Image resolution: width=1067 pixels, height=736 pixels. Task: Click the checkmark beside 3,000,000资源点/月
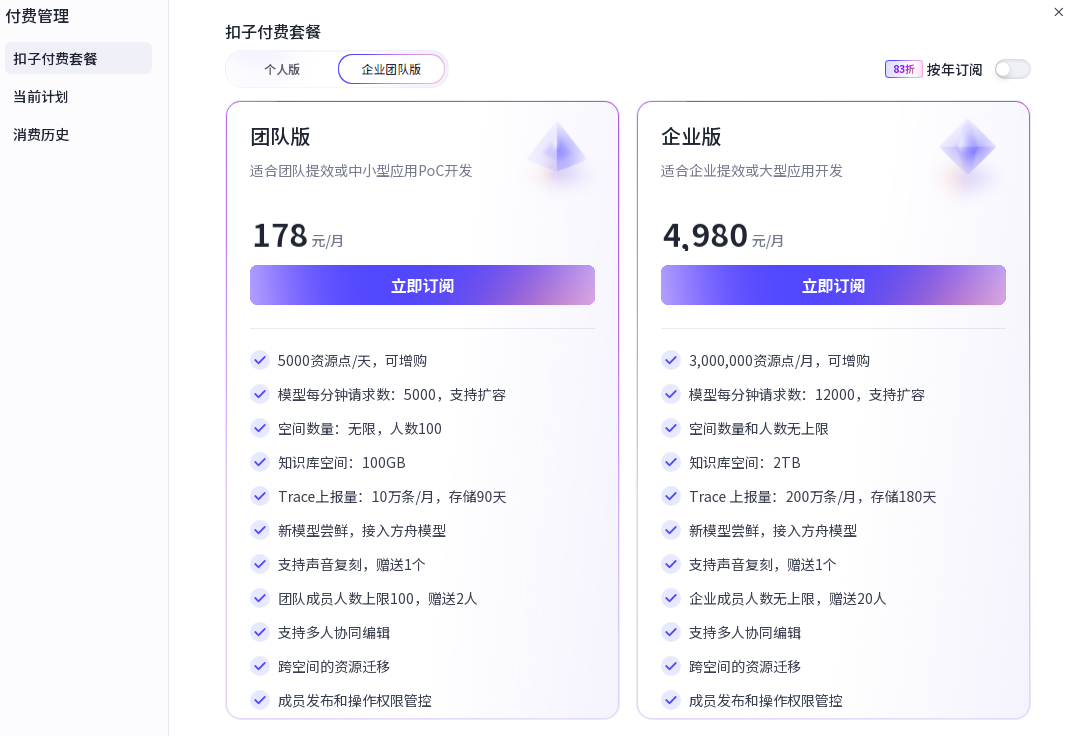point(671,360)
